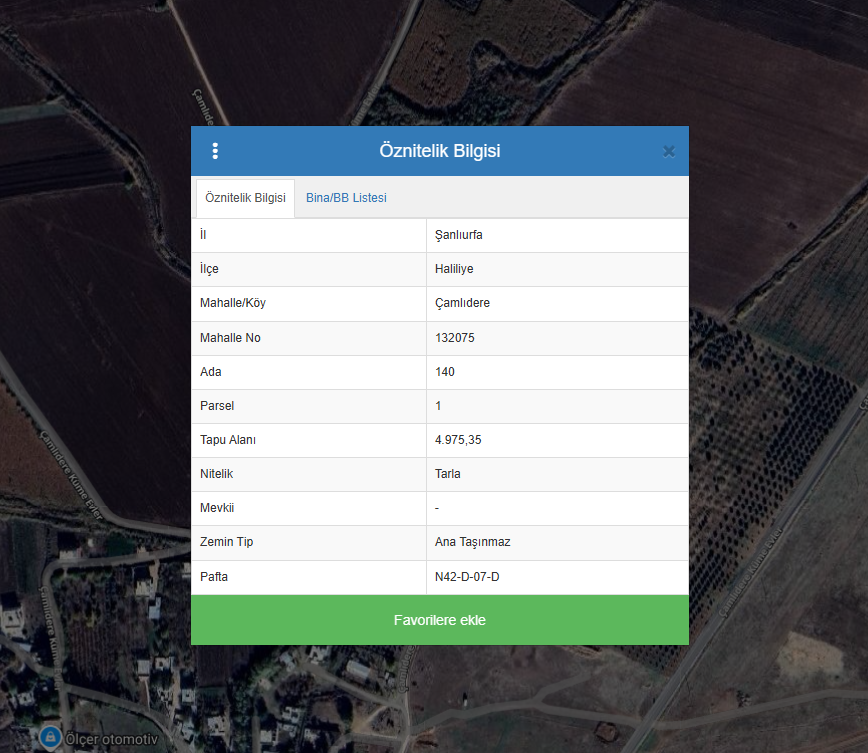The width and height of the screenshot is (868, 753).
Task: Click the Ana Taşınmaz value
Action: (473, 542)
